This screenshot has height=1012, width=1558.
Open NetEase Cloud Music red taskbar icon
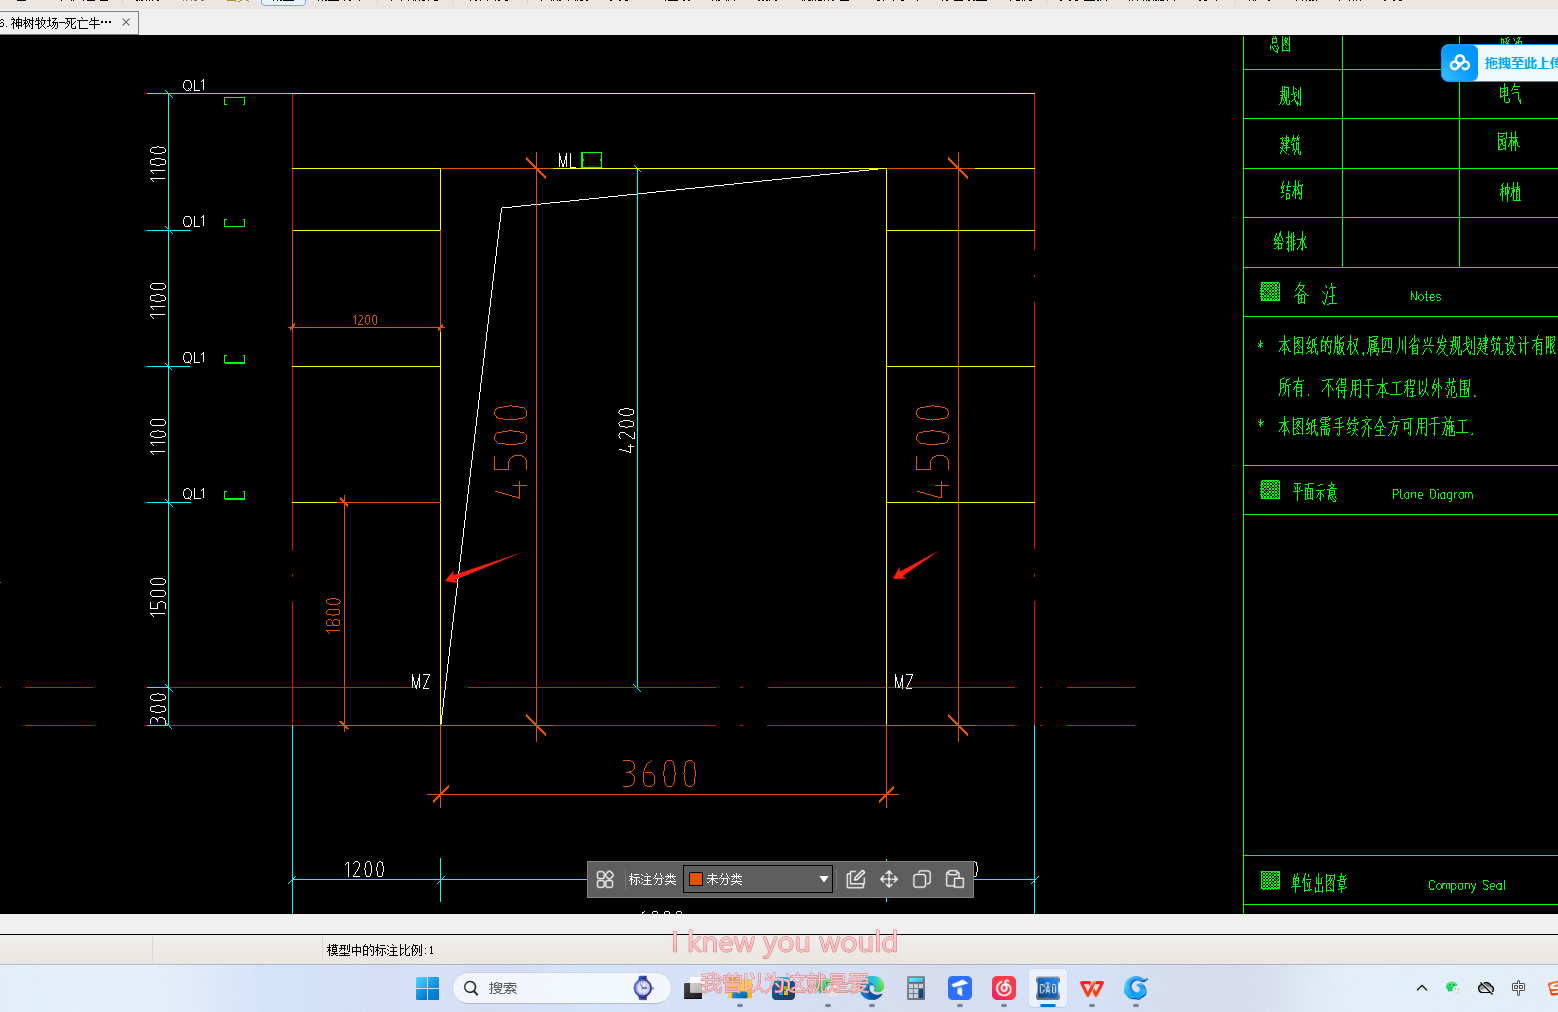[x=1004, y=988]
